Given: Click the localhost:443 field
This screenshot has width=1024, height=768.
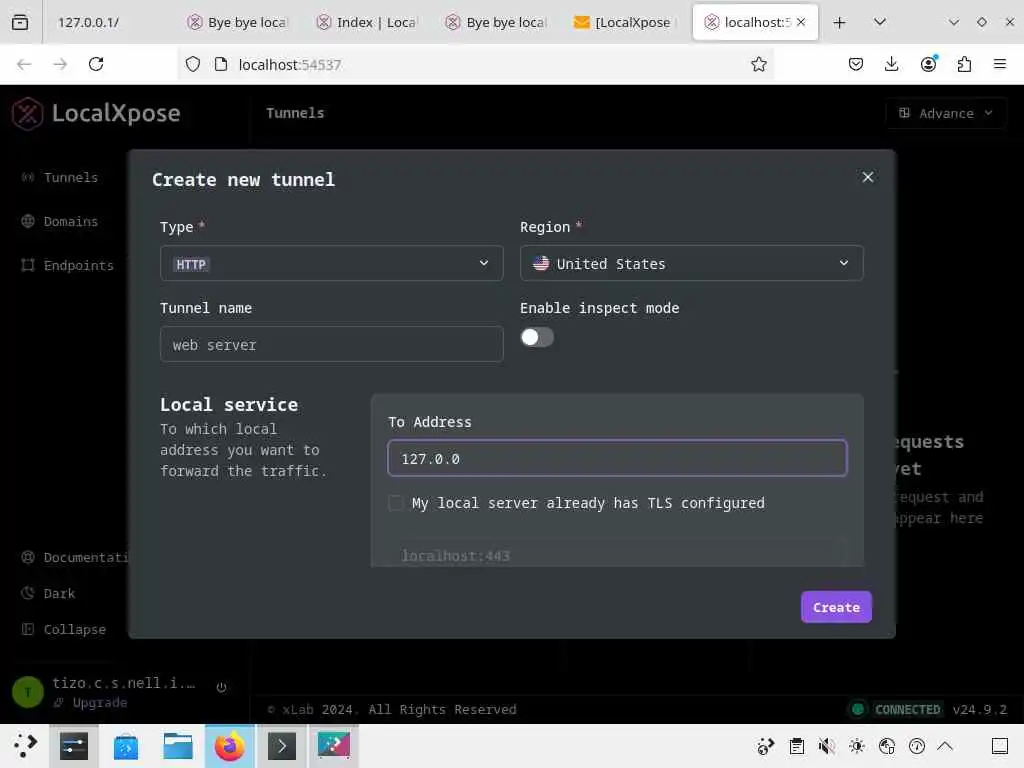Looking at the screenshot, I should pos(617,555).
